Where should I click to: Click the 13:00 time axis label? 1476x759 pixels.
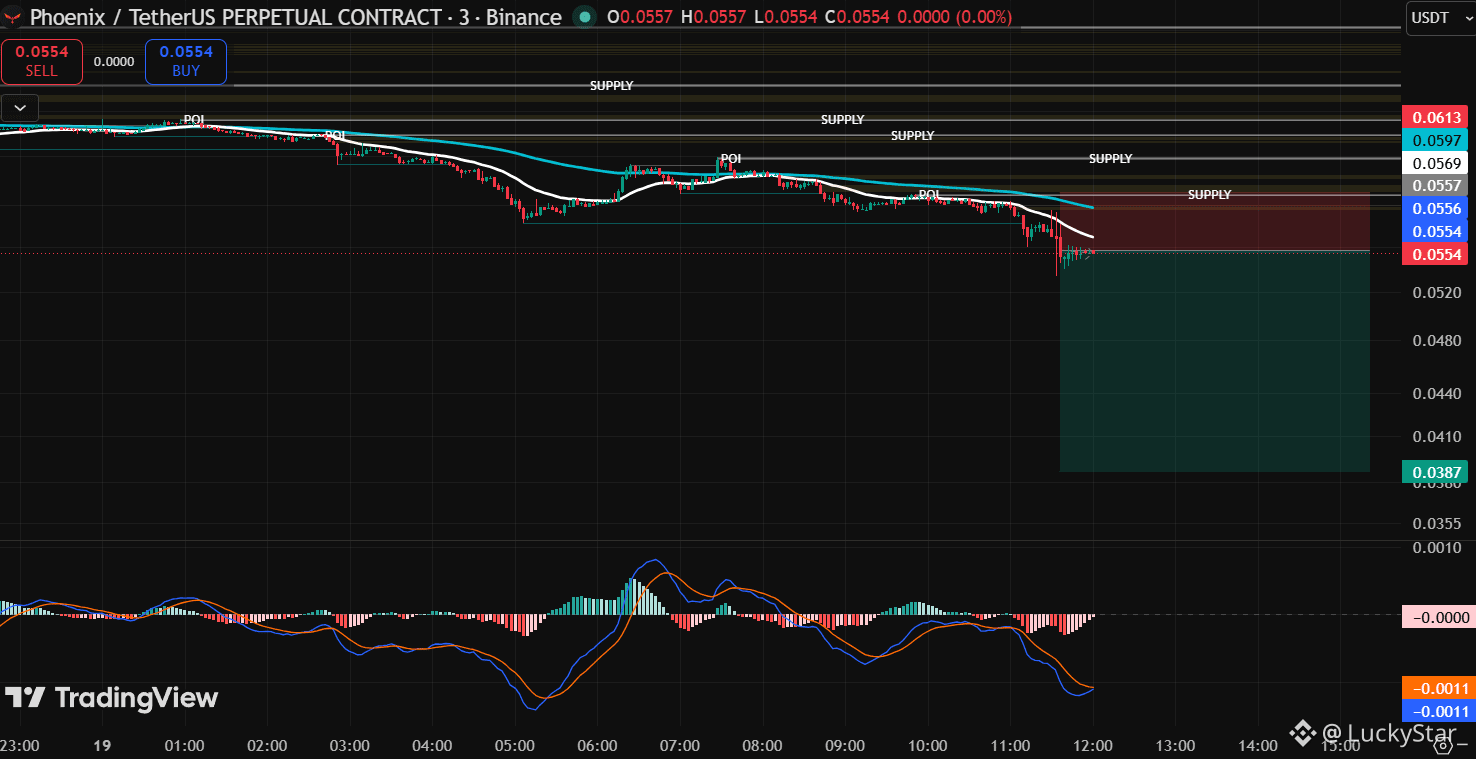tap(1175, 745)
